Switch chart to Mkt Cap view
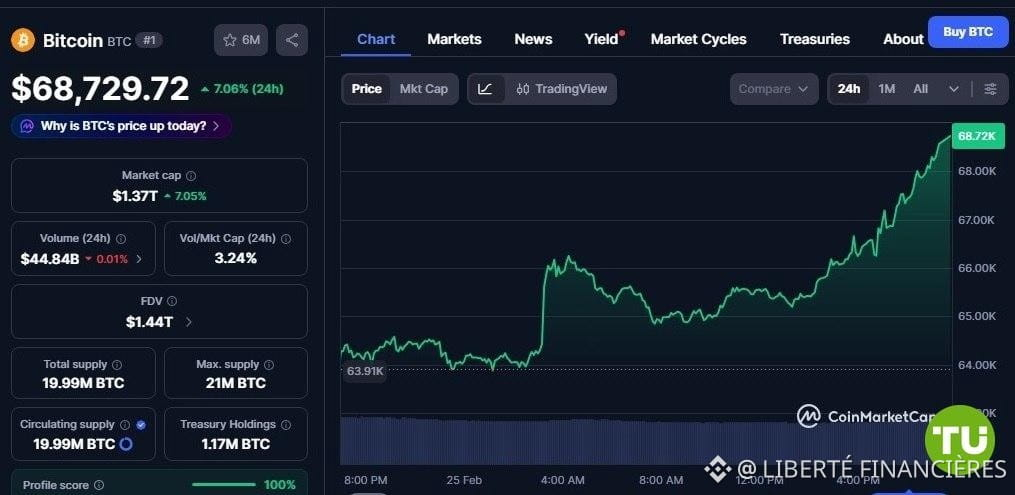 424,89
